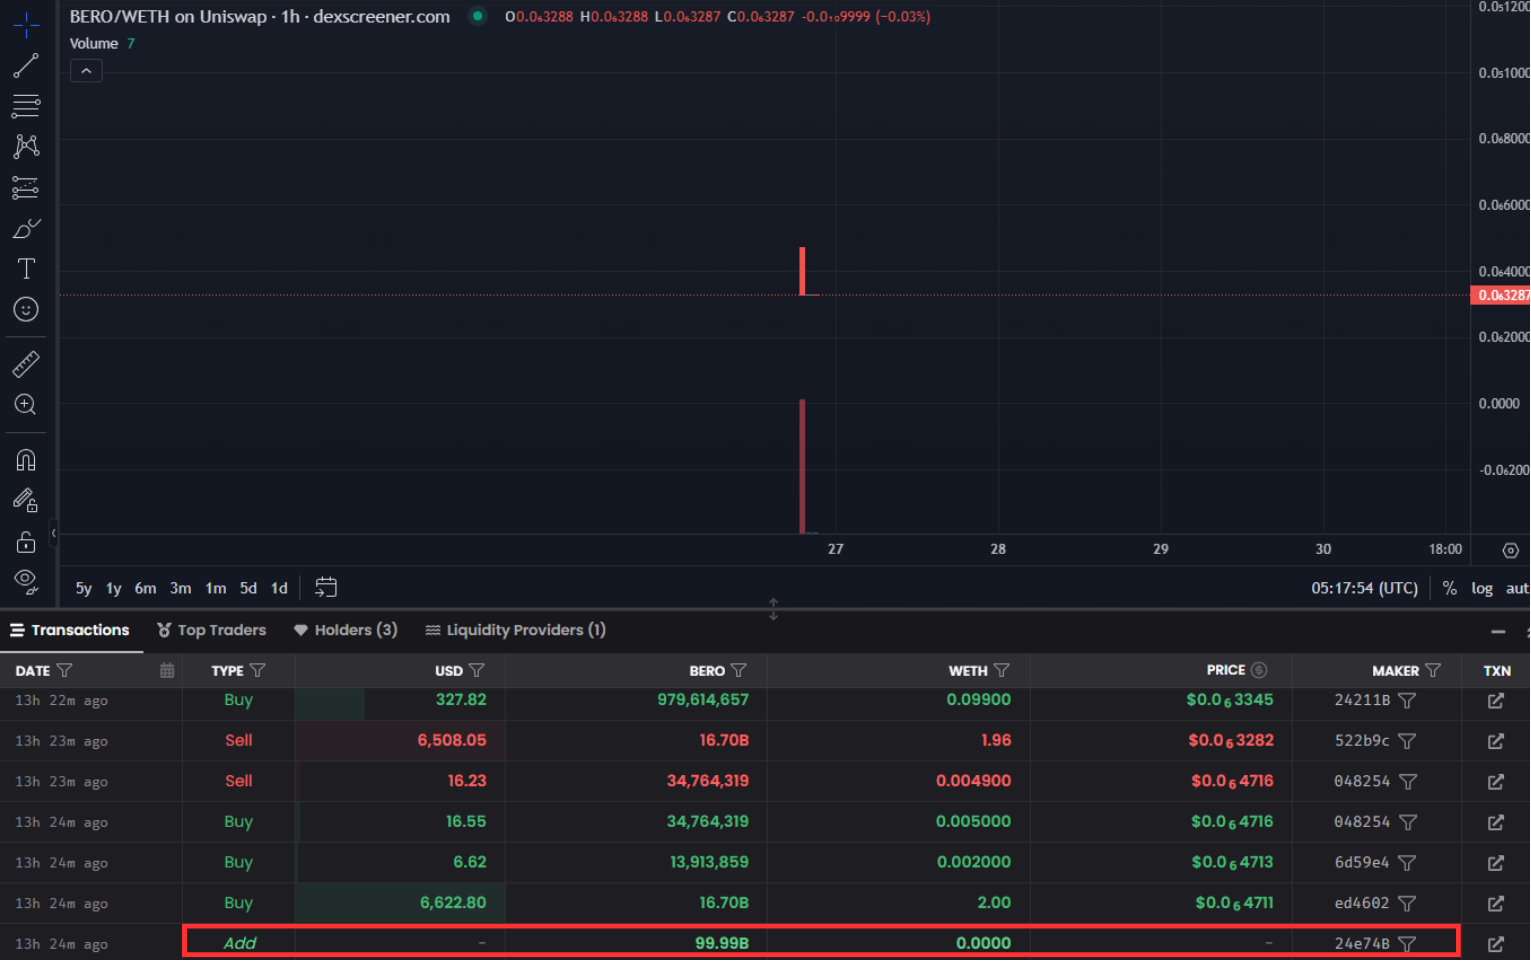Open transaction link for Add row
The image size is (1531, 961).
coord(1496,944)
